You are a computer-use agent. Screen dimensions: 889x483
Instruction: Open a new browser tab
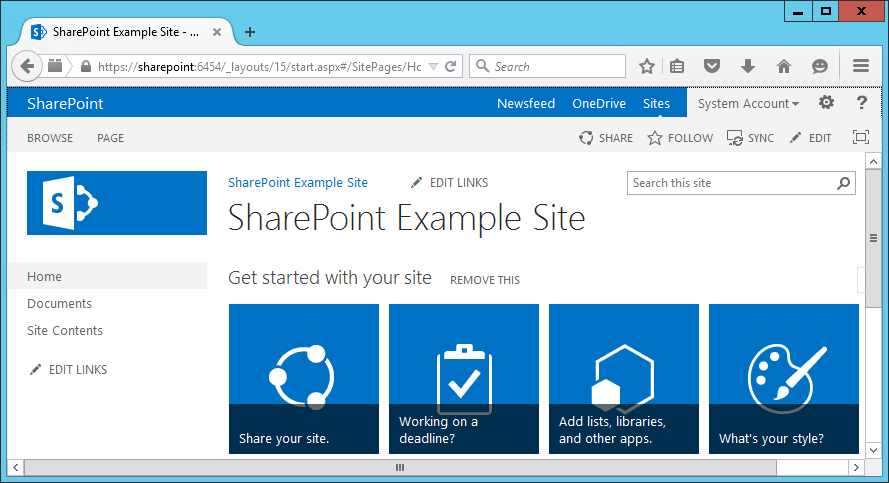(x=249, y=32)
